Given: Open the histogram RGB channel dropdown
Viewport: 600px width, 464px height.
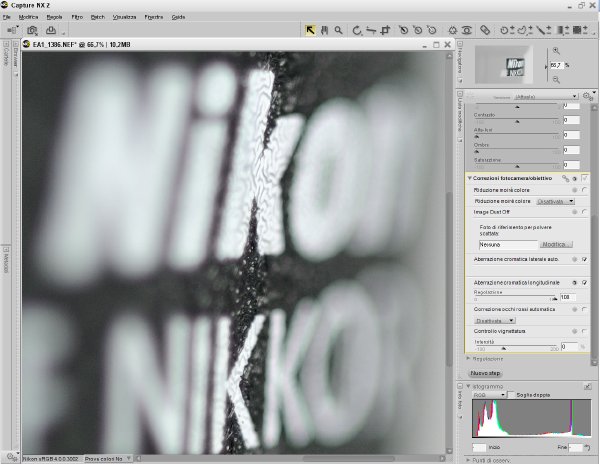Looking at the screenshot, I should (x=489, y=395).
